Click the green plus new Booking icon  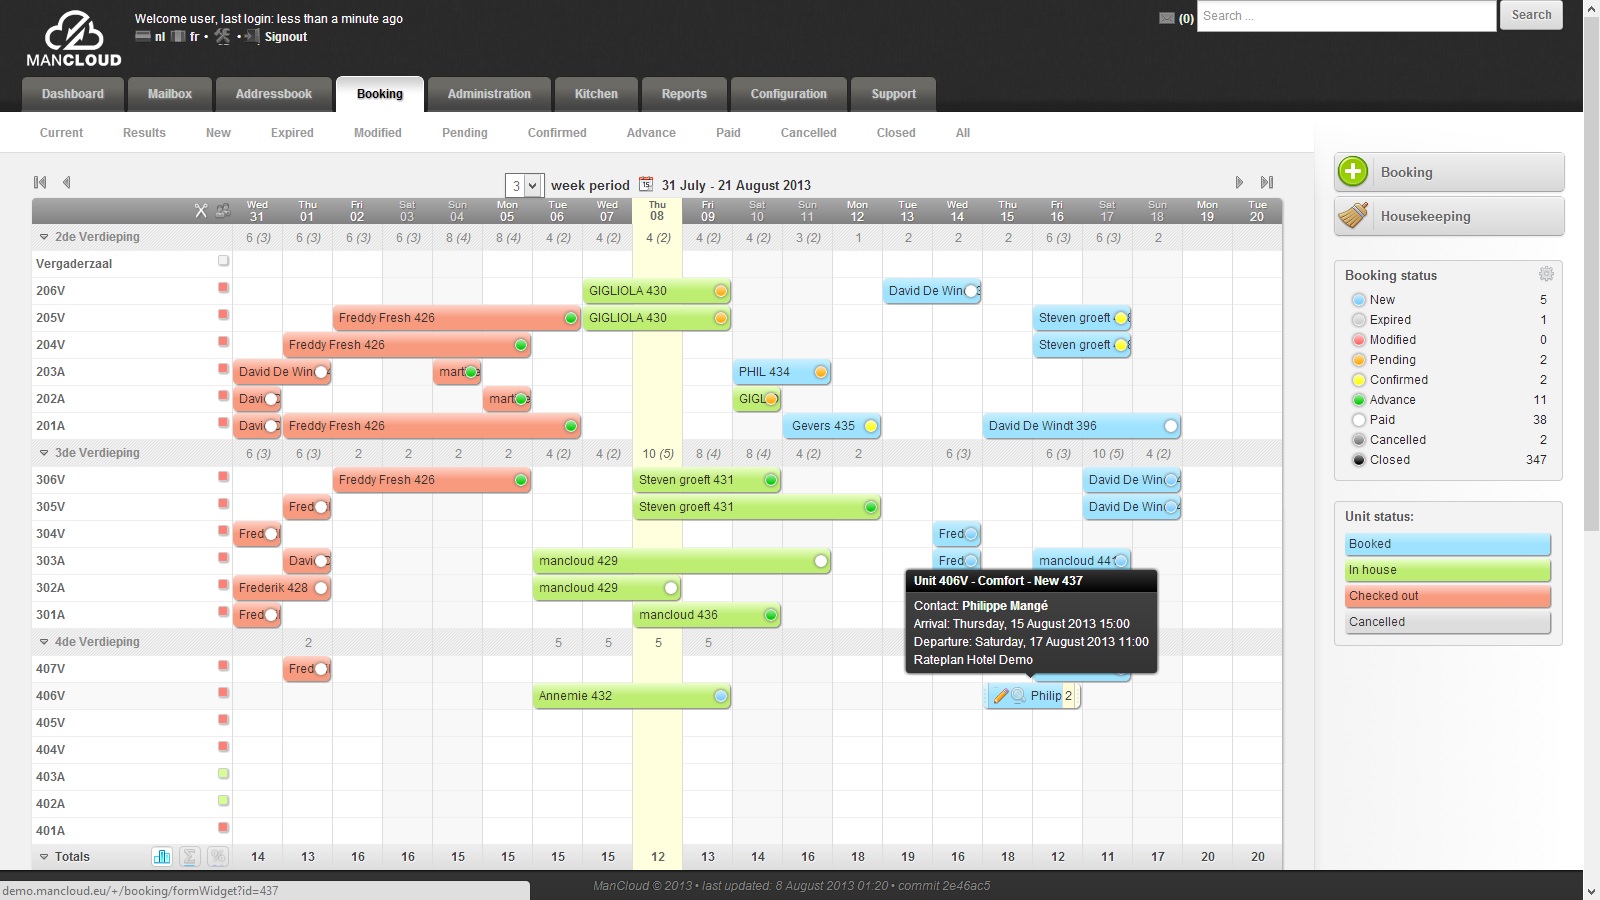click(1353, 172)
